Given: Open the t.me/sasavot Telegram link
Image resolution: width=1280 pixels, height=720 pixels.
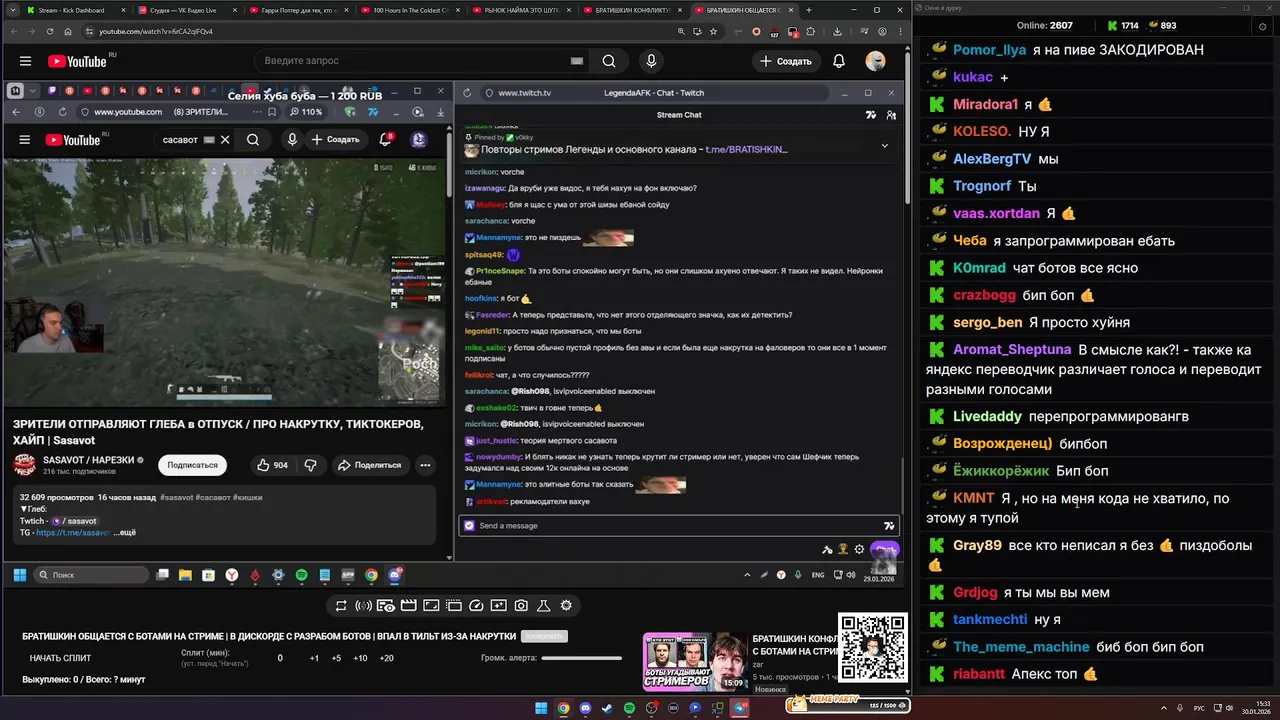Looking at the screenshot, I should 73,533.
